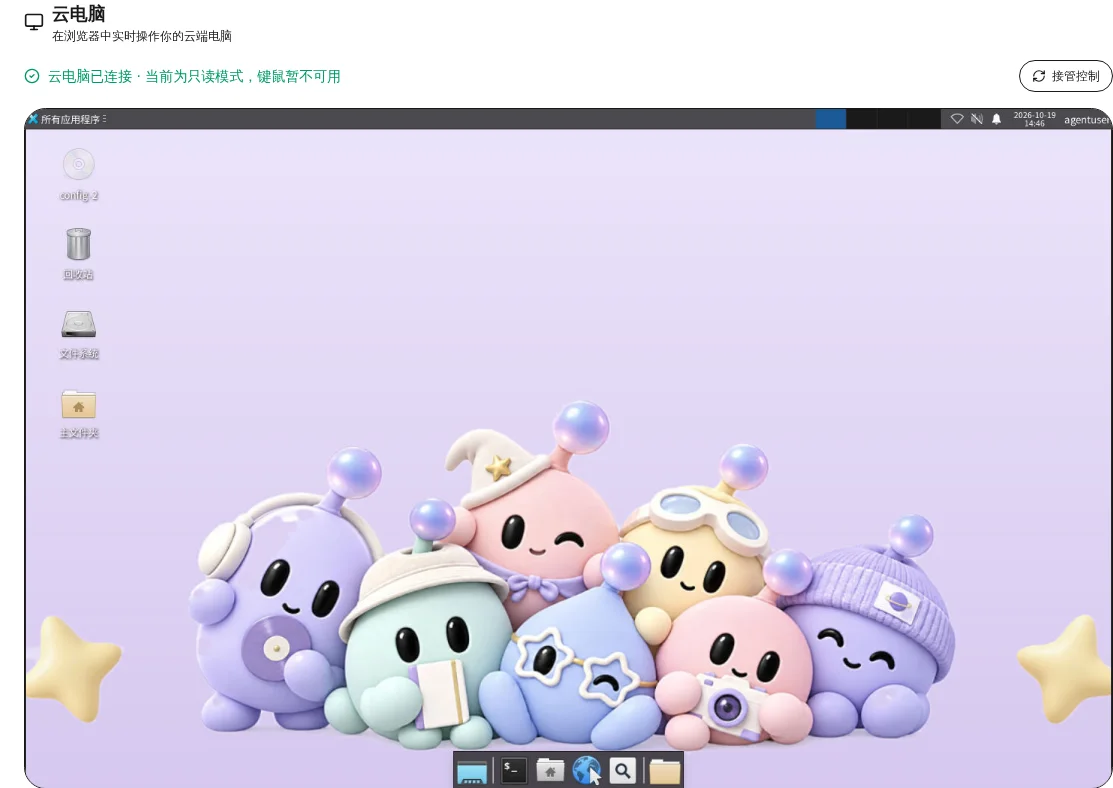1113x788 pixels.
Task: Launch the terminal emulator from the dock
Action: (x=513, y=770)
